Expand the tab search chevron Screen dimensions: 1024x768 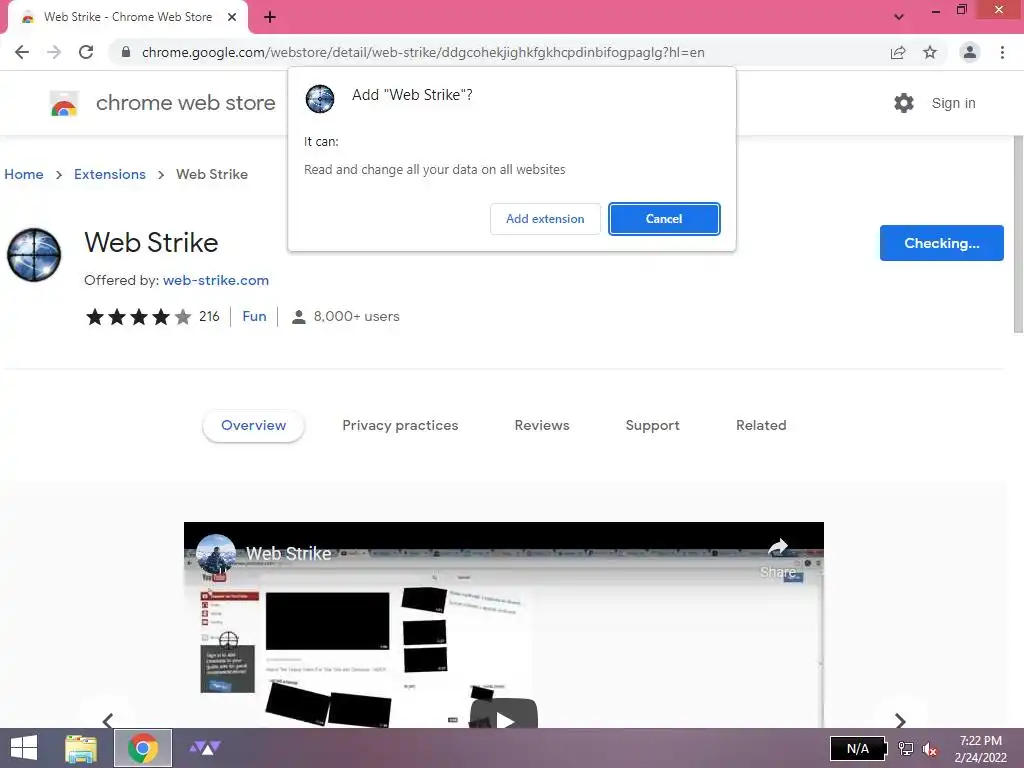click(899, 17)
